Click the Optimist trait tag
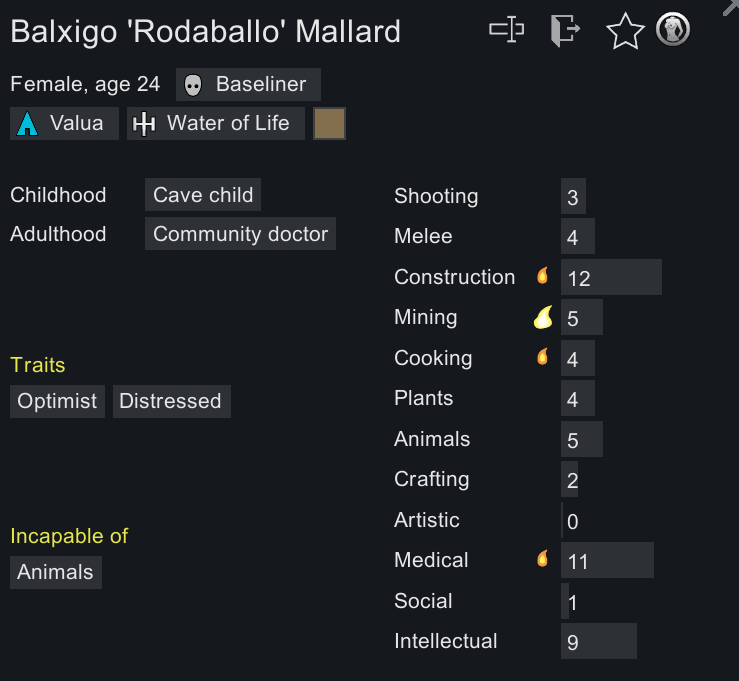 pos(57,401)
